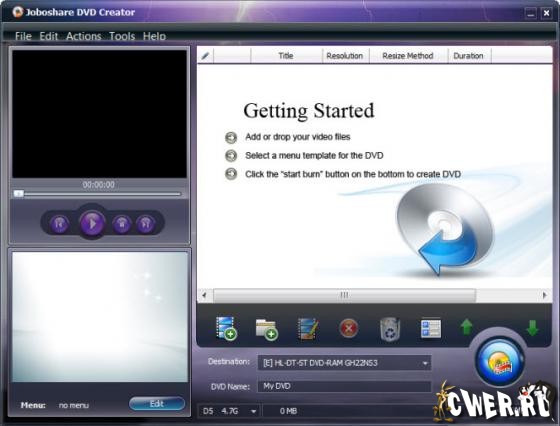Screen dimensions: 560x426
Task: Click the DVD Name input field
Action: tap(344, 386)
